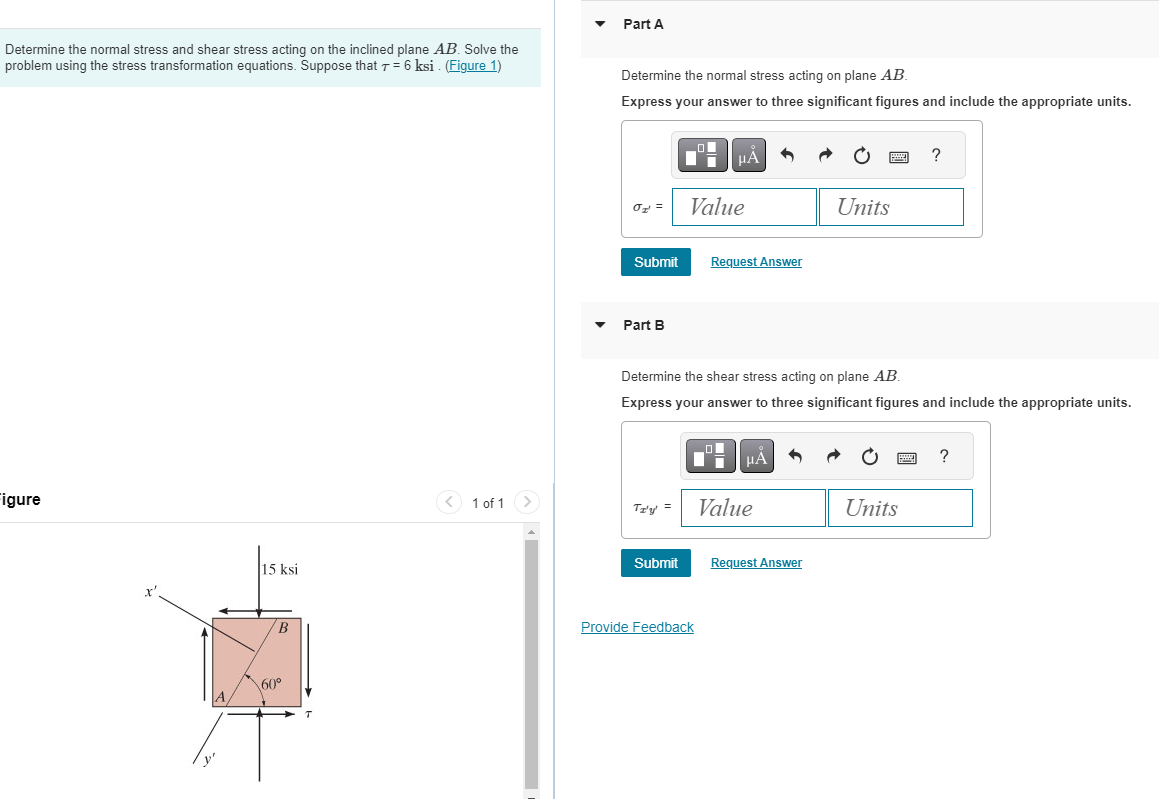The width and height of the screenshot is (1159, 799).
Task: Show keyboard shortcuts in Part A
Action: 899,157
